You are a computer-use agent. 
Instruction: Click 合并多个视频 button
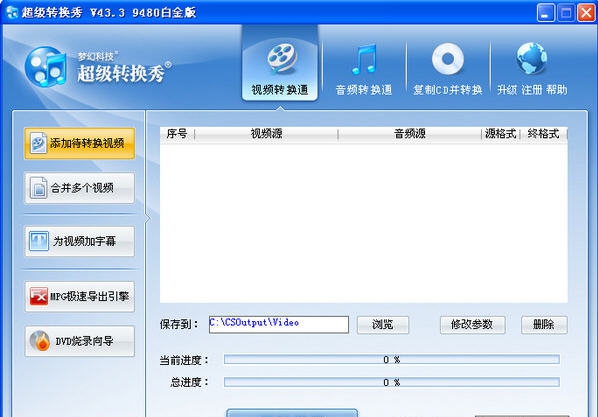[79, 188]
